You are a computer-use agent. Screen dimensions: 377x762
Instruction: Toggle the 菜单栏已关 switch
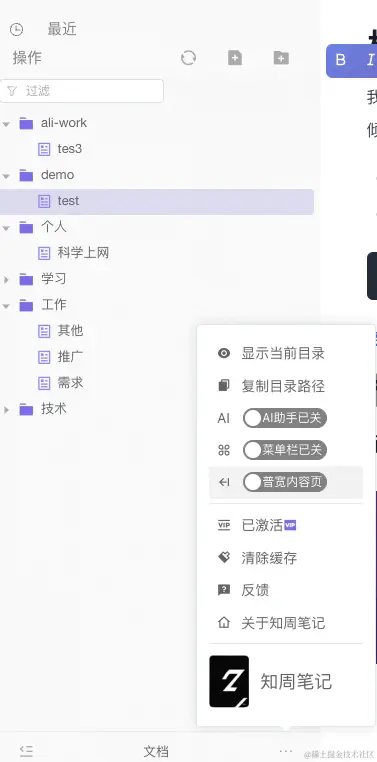[285, 450]
